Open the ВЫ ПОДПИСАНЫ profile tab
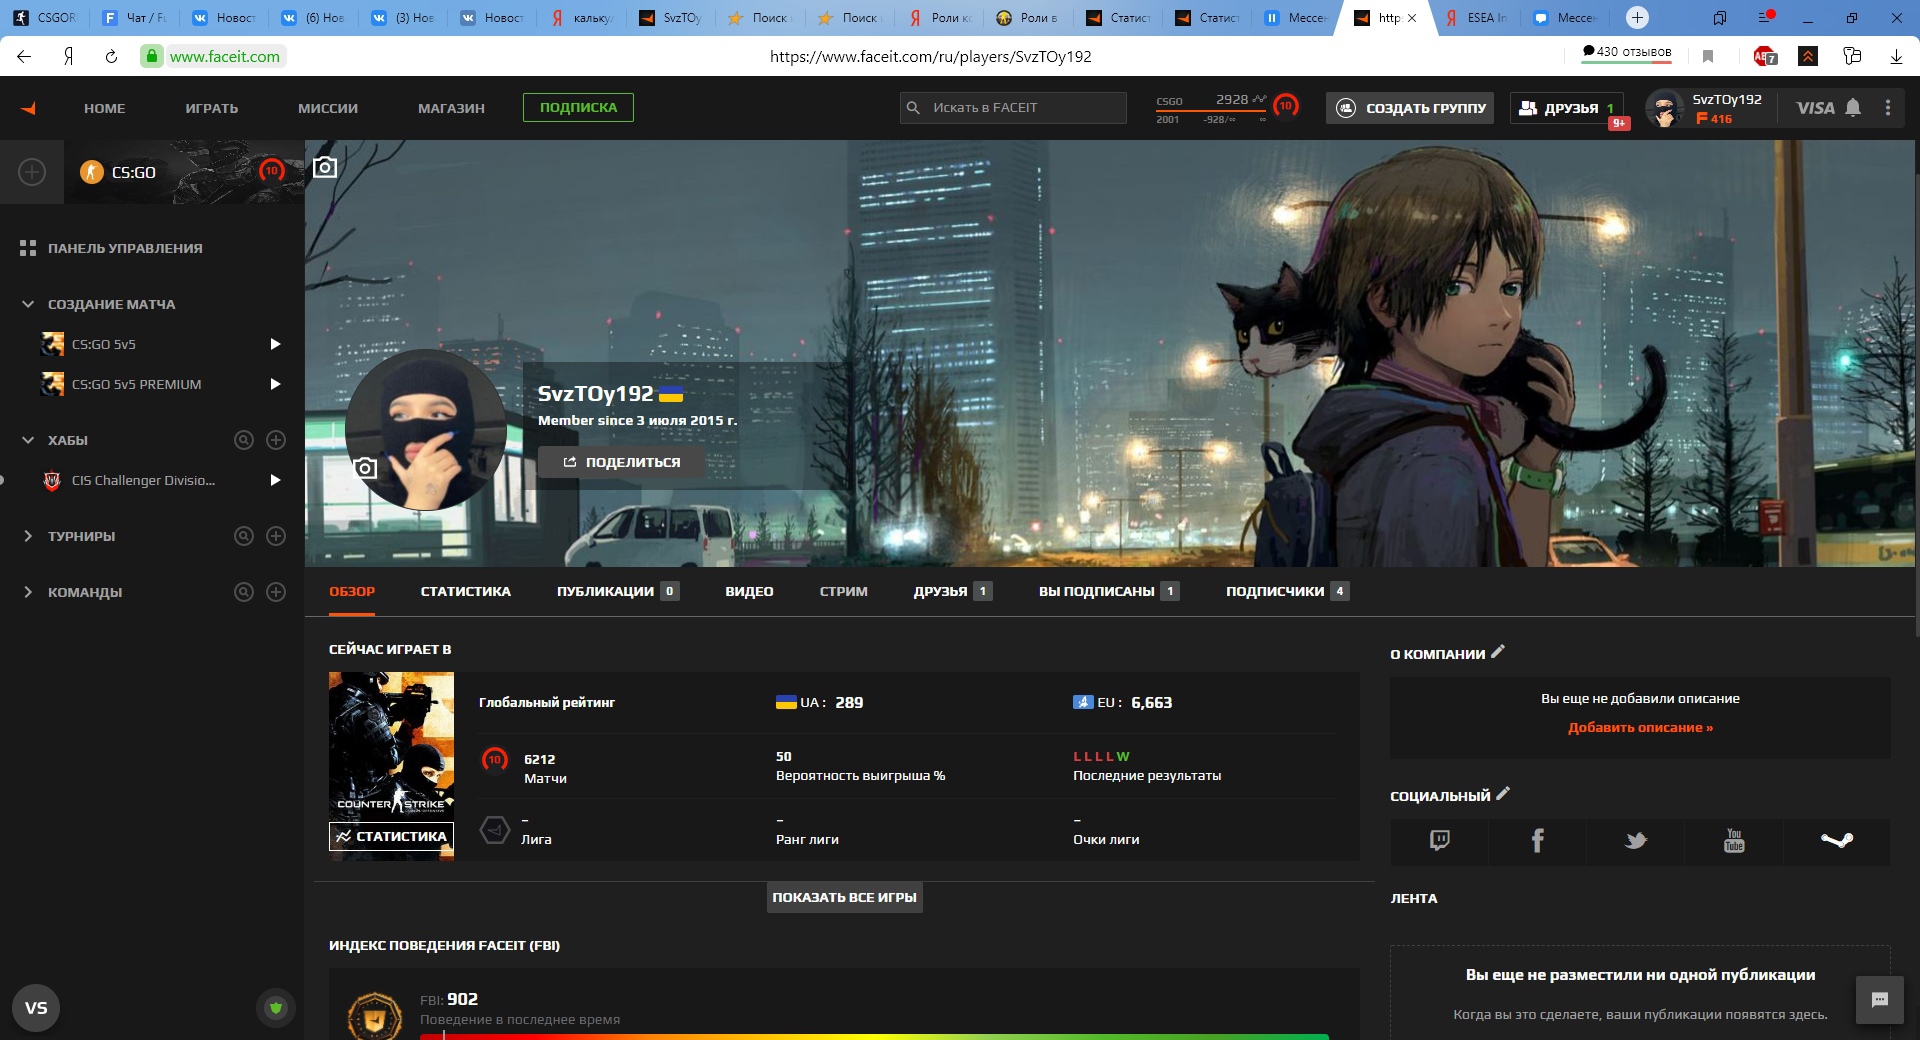The width and height of the screenshot is (1920, 1040). coord(1109,591)
